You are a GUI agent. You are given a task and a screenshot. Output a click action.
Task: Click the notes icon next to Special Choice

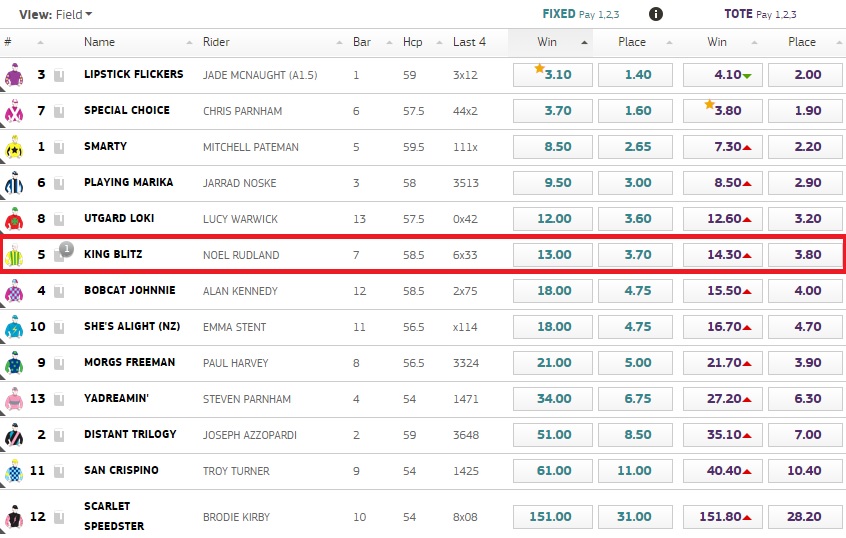(60, 111)
